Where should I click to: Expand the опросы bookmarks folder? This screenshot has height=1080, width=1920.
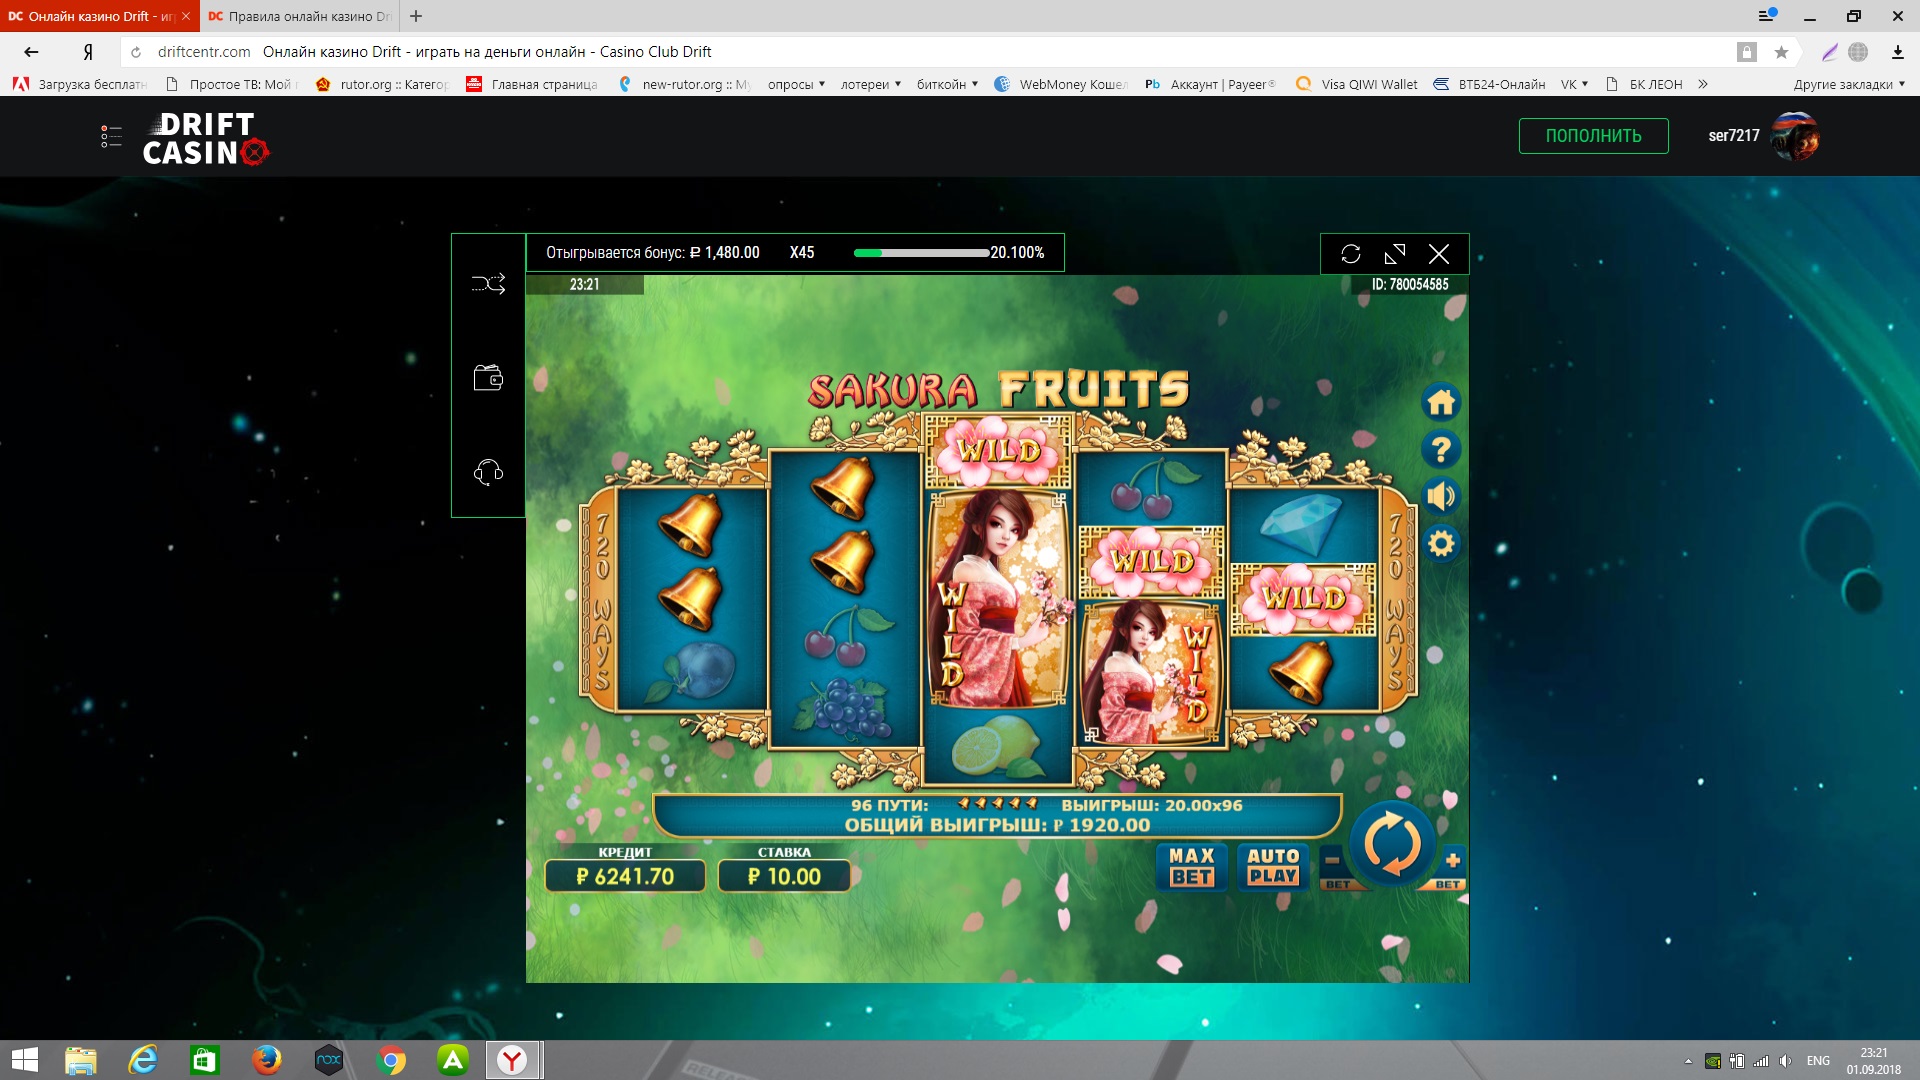[x=796, y=84]
